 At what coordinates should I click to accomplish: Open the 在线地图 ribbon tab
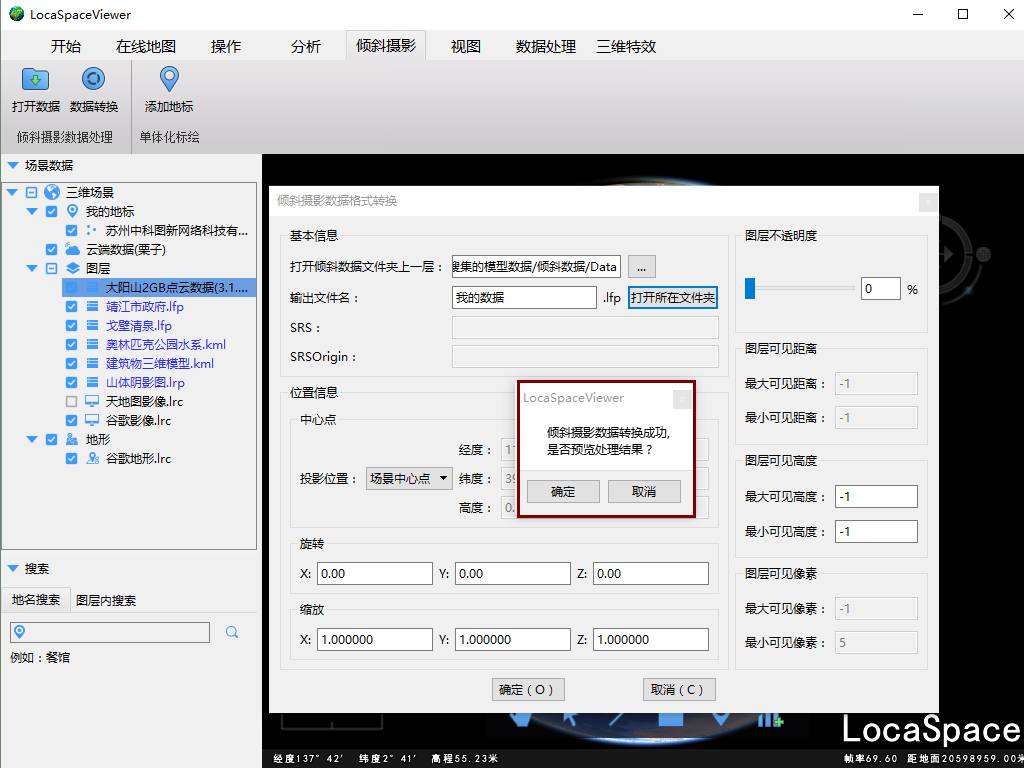click(x=146, y=46)
